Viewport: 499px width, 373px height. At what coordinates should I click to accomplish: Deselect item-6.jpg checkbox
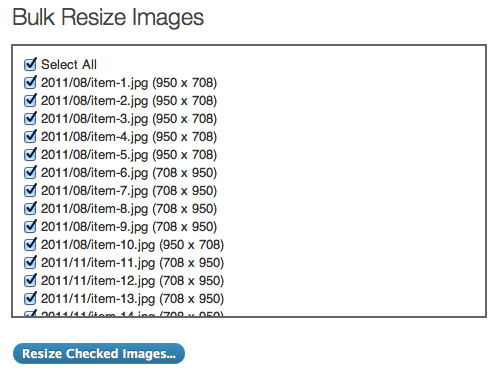[x=30, y=172]
